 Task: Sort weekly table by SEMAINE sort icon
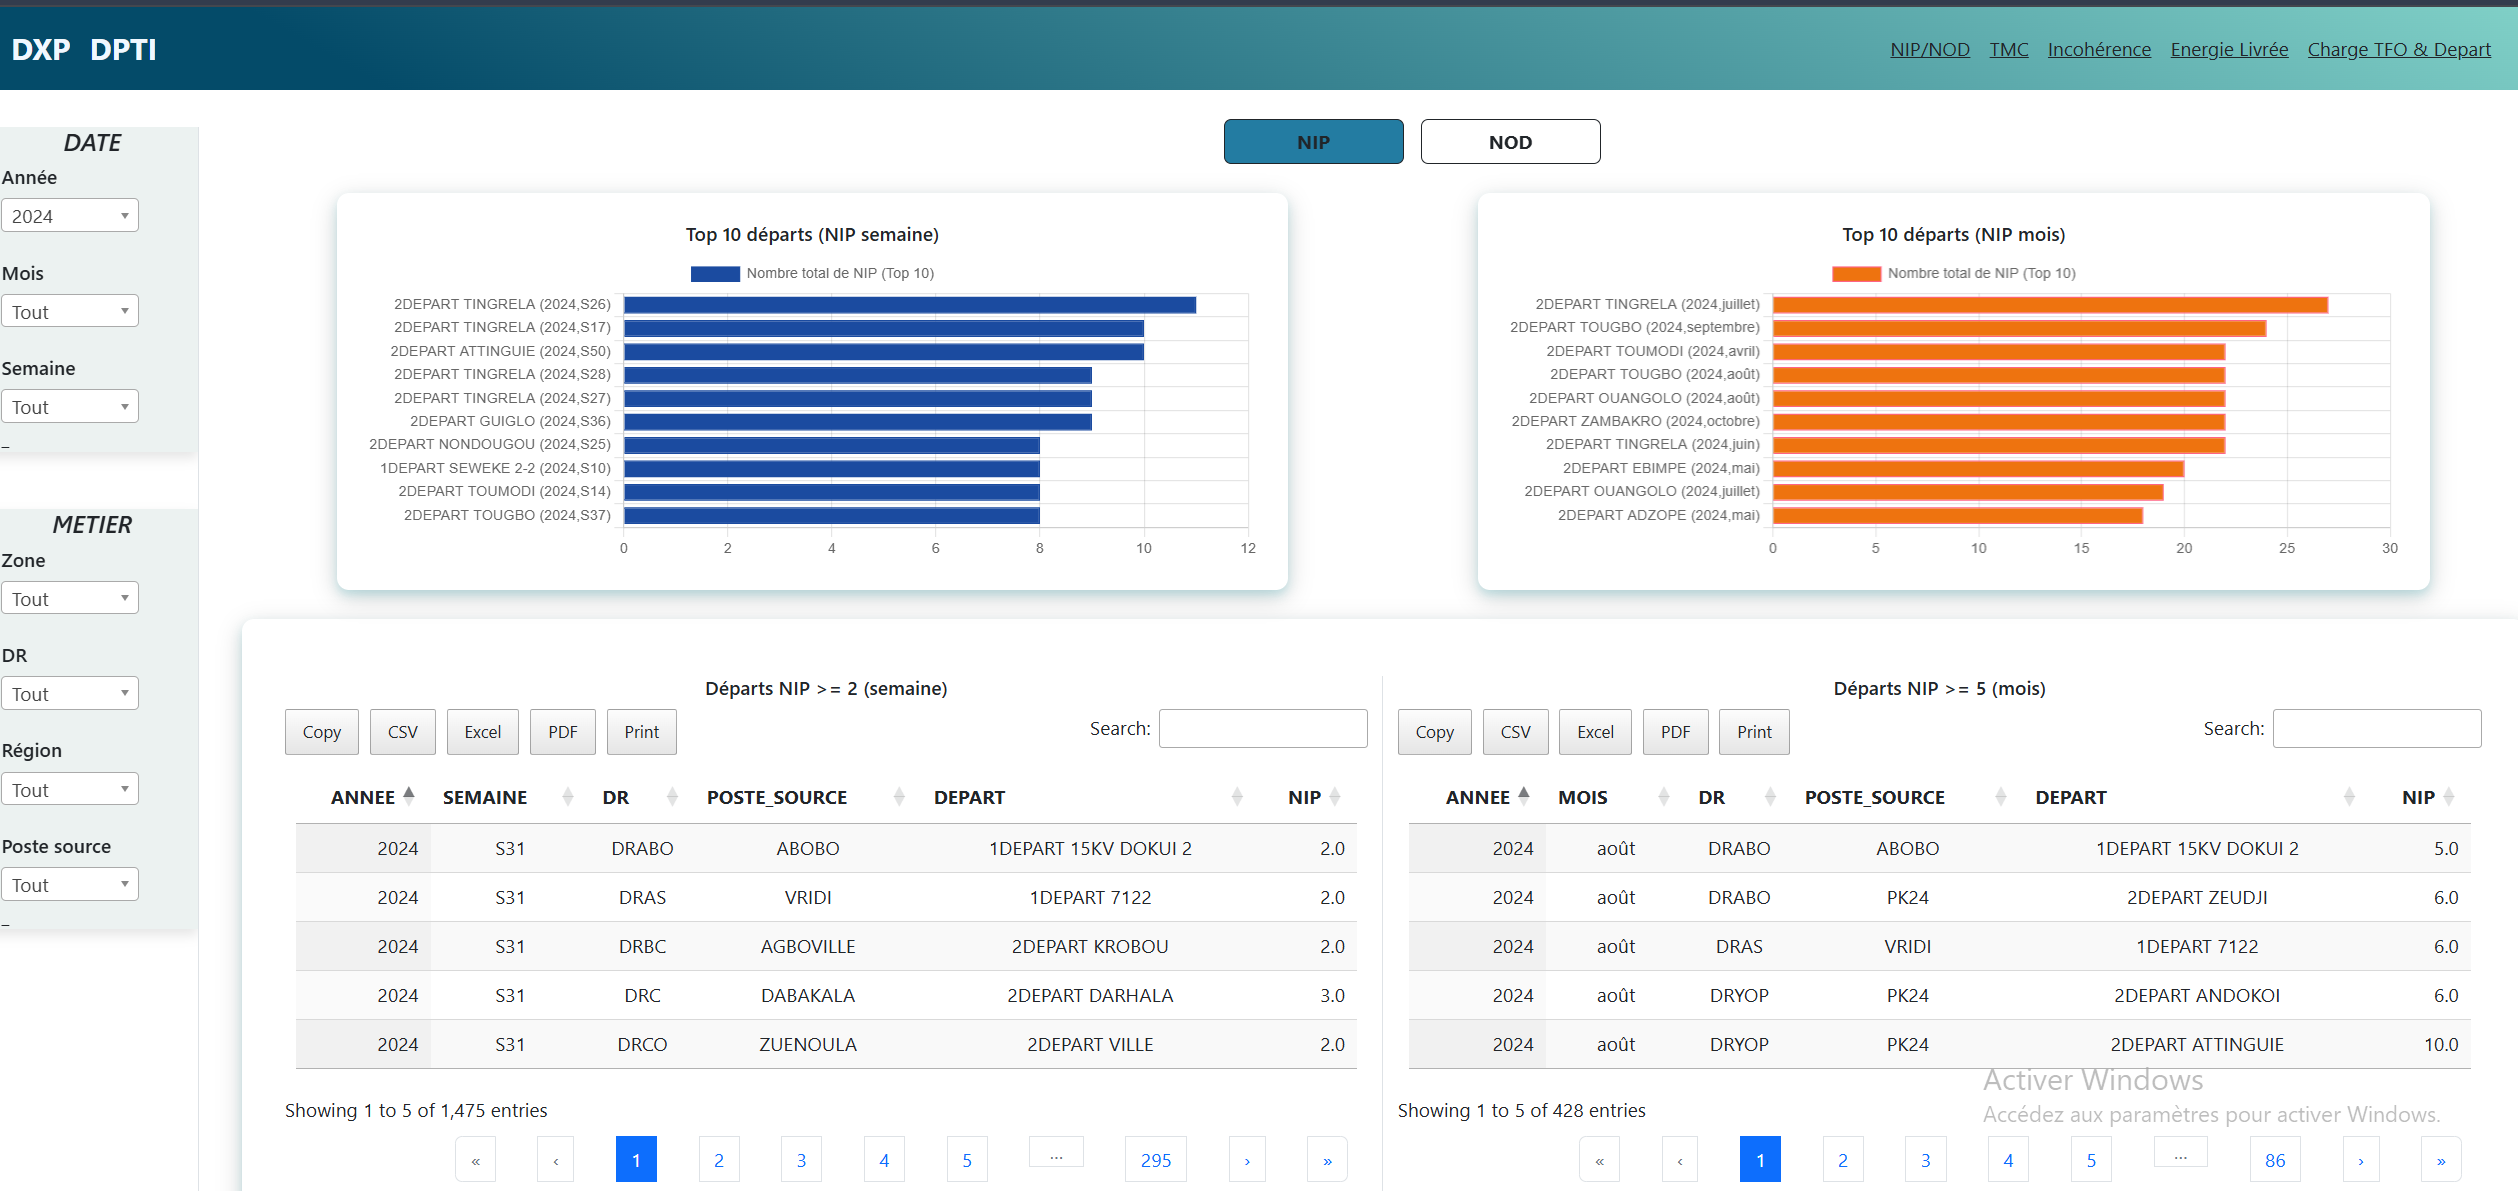pos(568,797)
